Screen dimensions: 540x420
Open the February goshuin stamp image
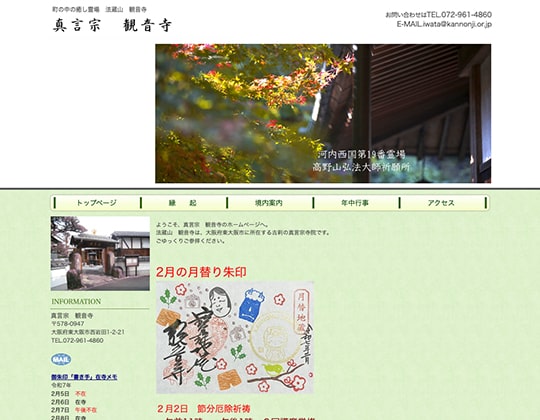[235, 337]
